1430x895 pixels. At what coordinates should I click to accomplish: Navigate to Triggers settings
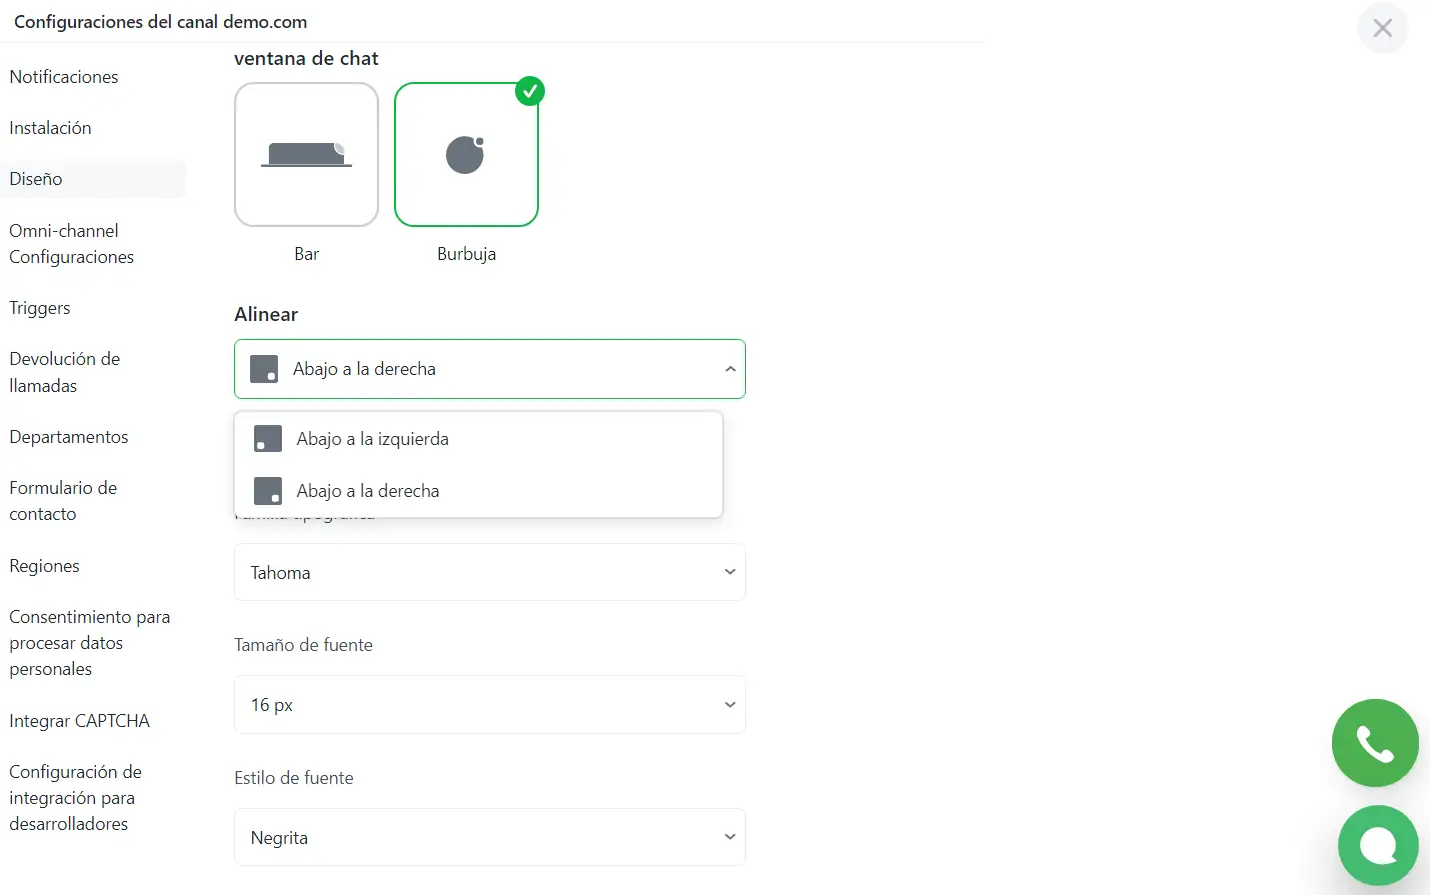(40, 308)
